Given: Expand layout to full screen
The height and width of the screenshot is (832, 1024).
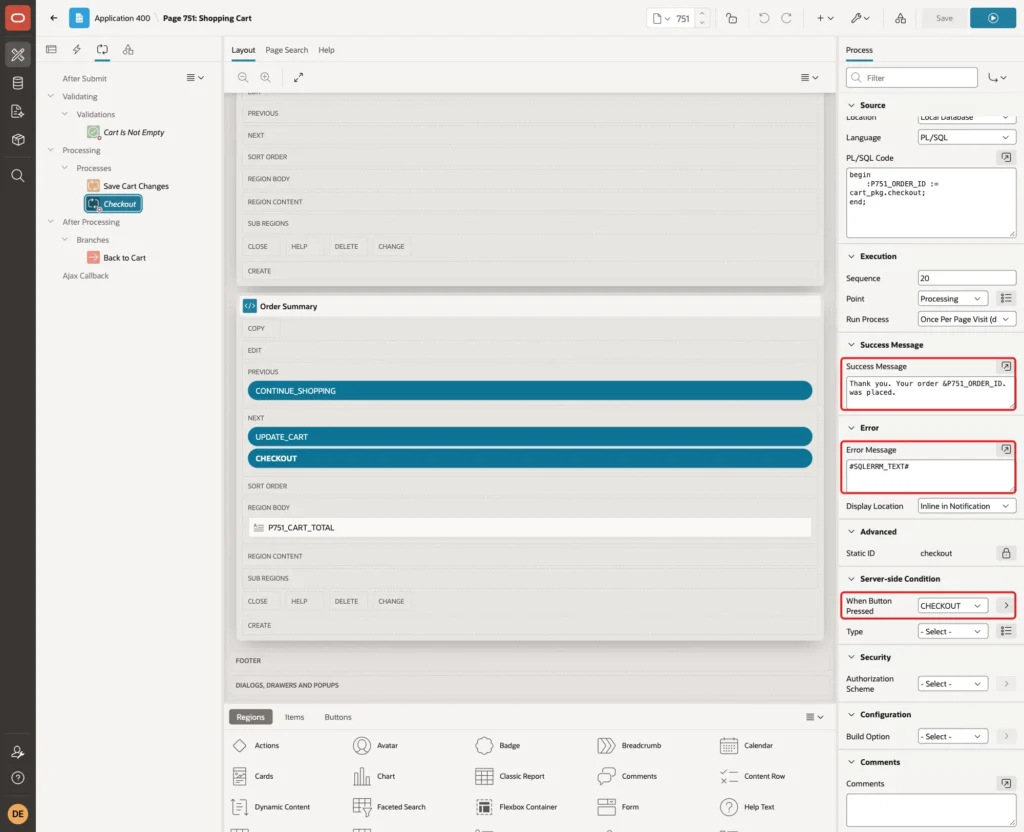Looking at the screenshot, I should point(298,78).
